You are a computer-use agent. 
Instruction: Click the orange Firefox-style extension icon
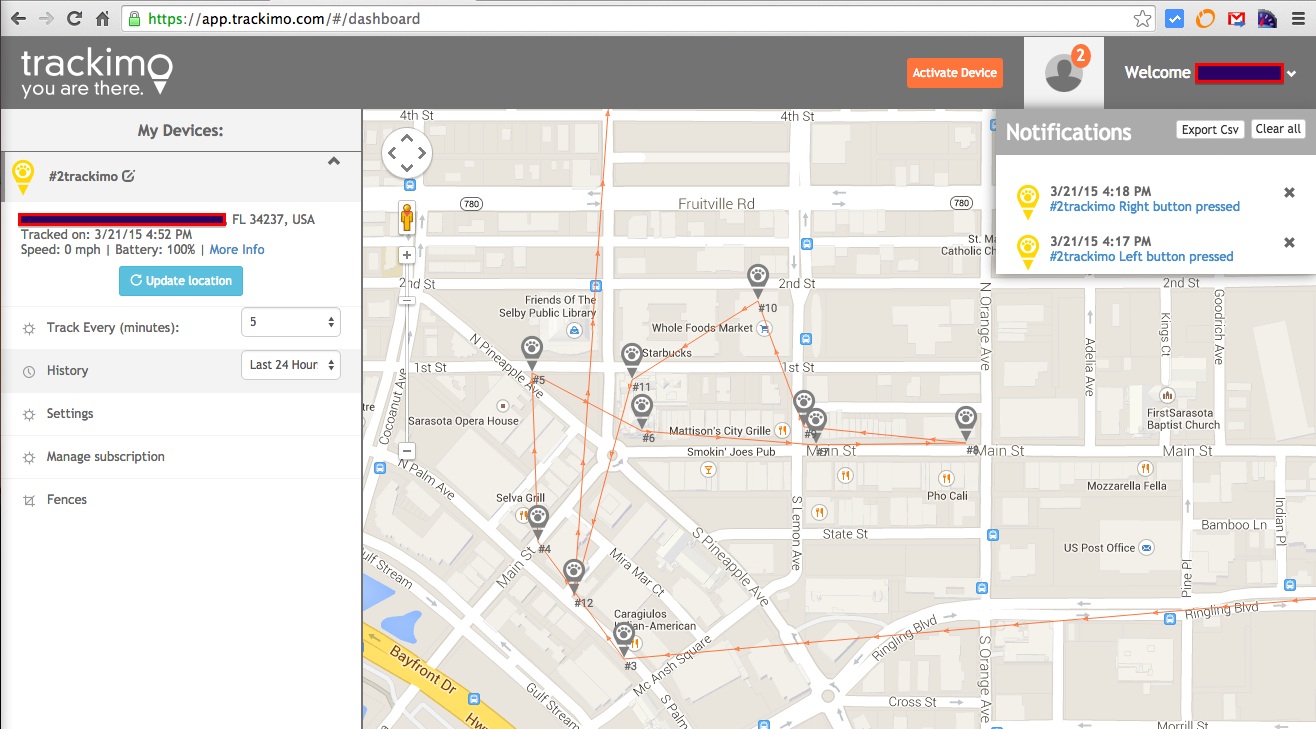pyautogui.click(x=1206, y=19)
